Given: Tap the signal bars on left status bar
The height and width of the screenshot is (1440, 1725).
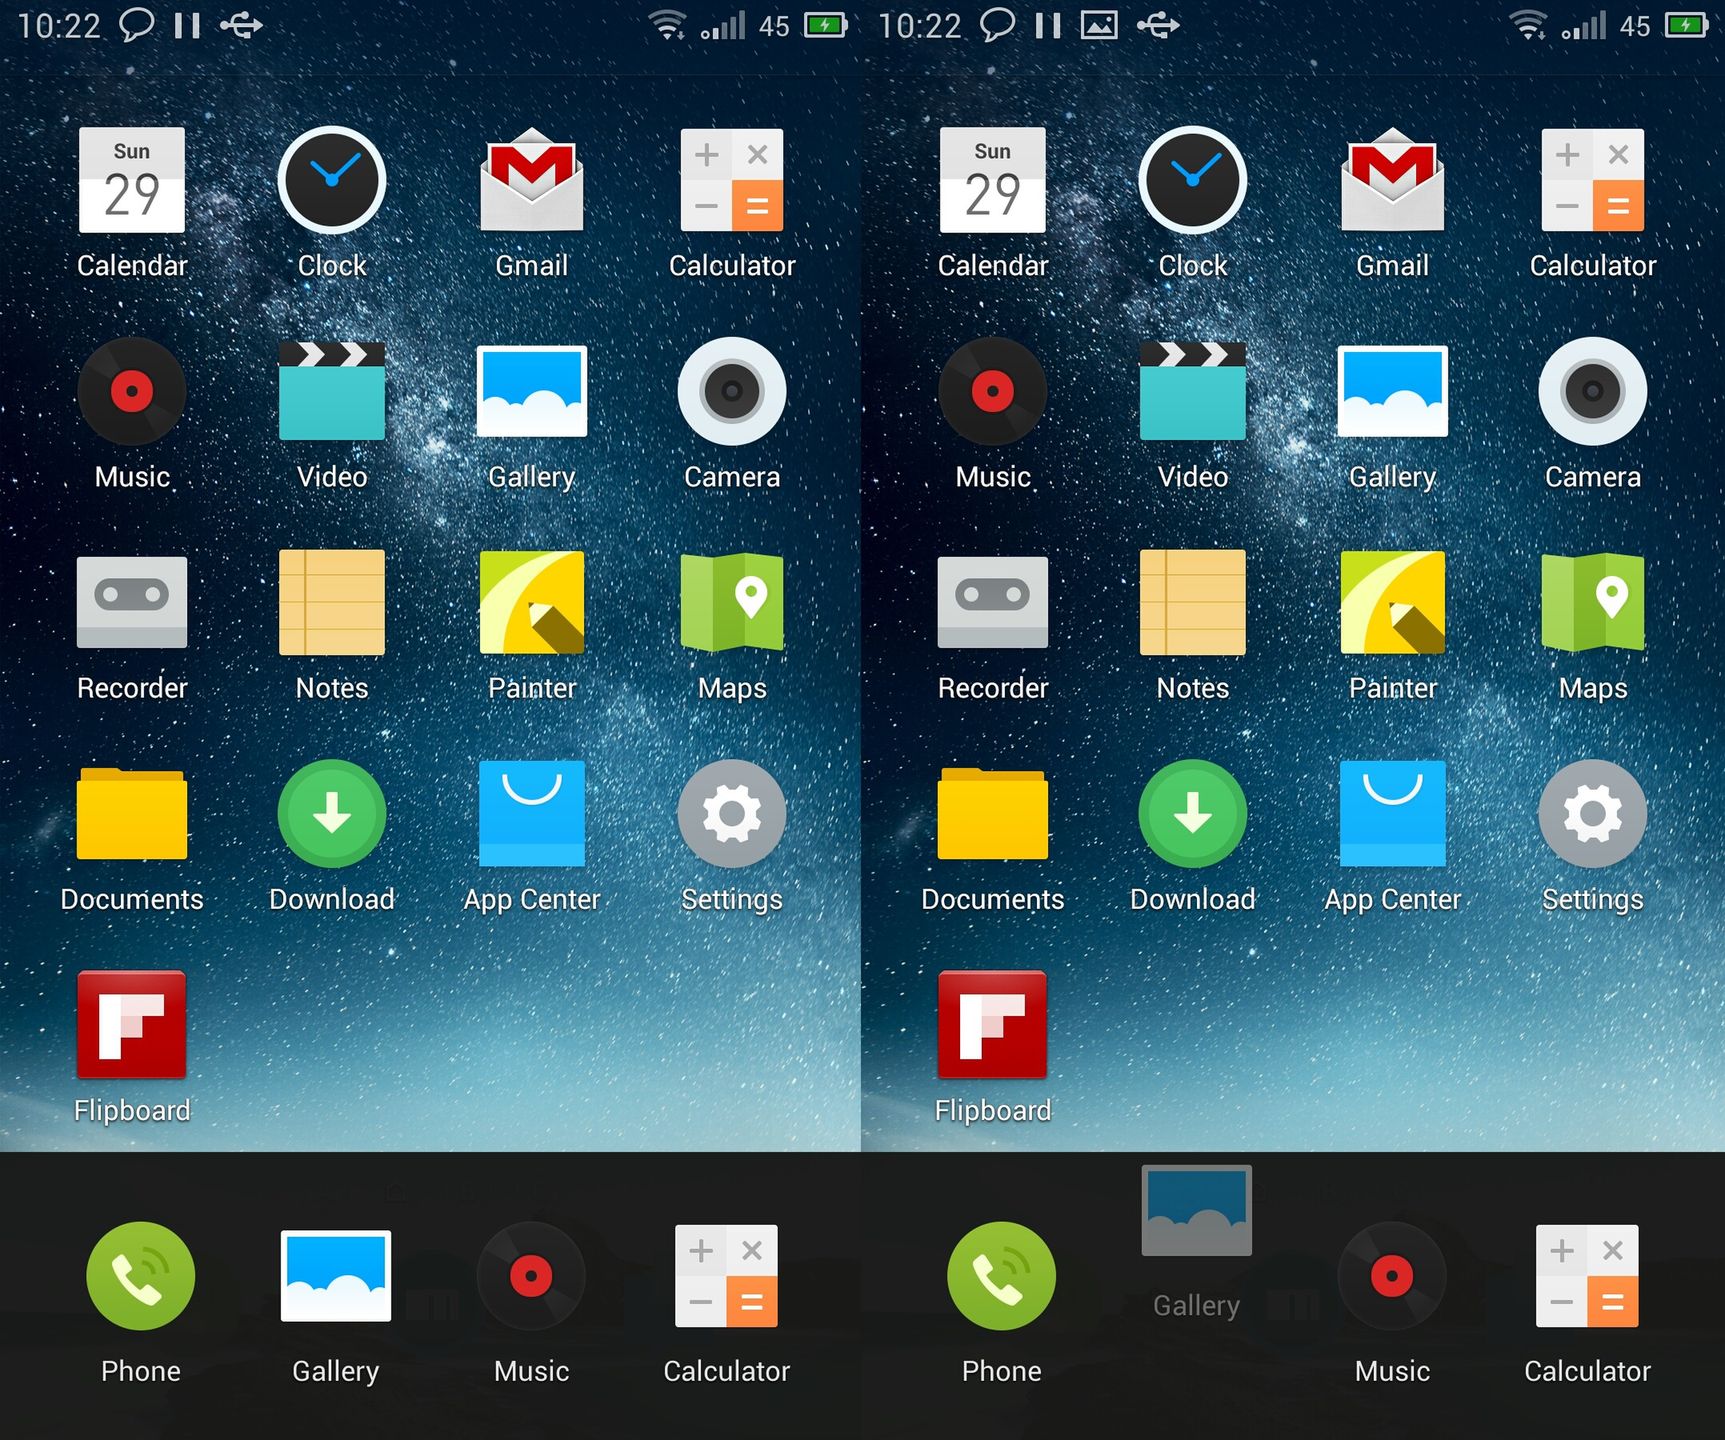Looking at the screenshot, I should [x=723, y=25].
